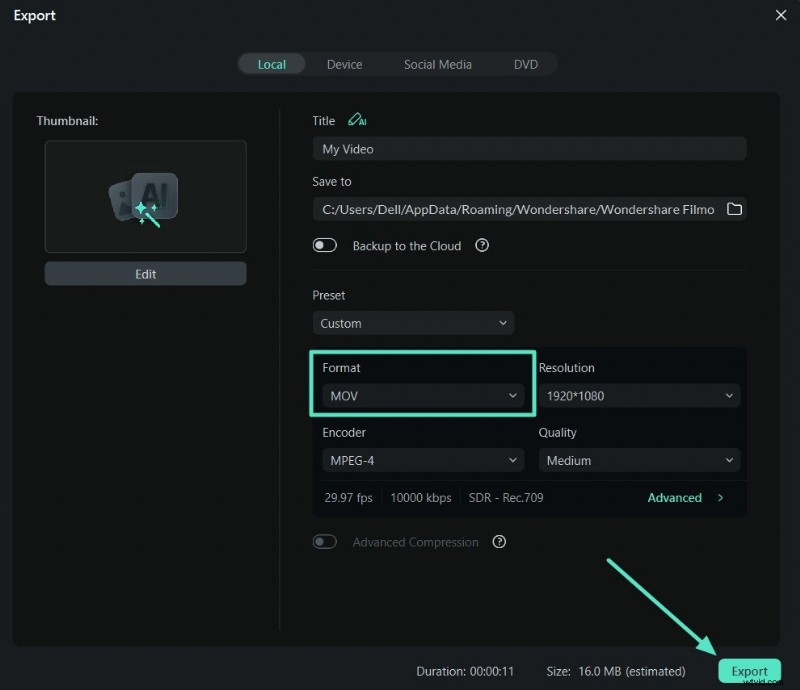The width and height of the screenshot is (800, 690).
Task: Click the AI title generator pen icon
Action: [x=357, y=120]
